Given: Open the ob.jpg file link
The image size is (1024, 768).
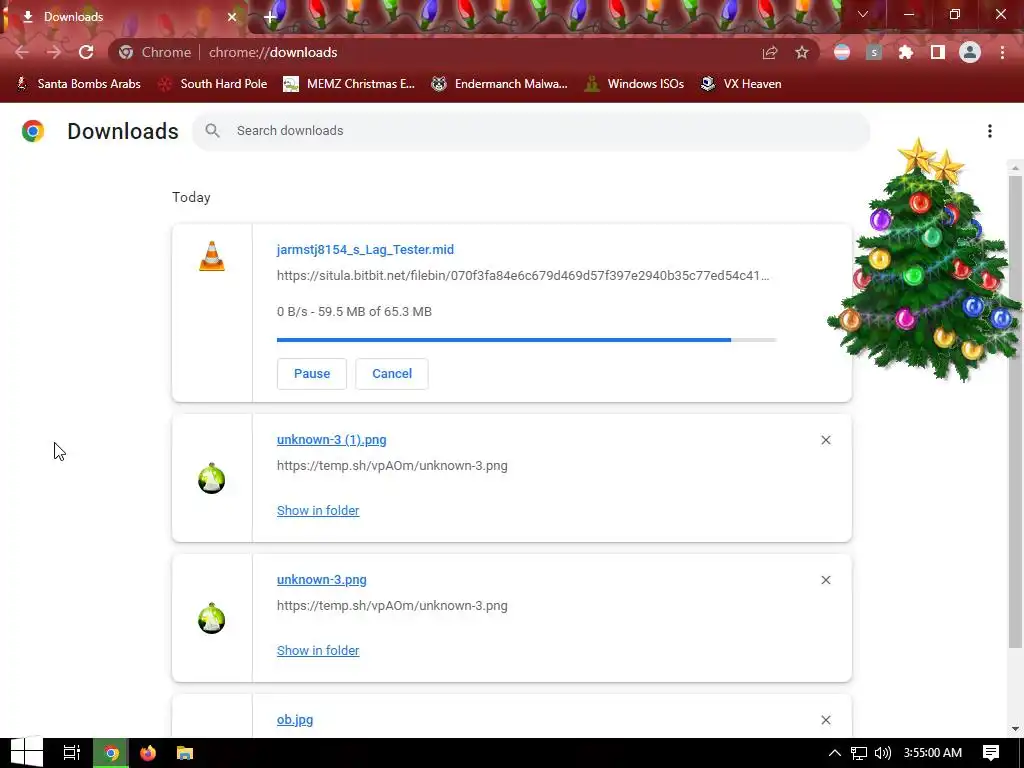Looking at the screenshot, I should click(295, 720).
